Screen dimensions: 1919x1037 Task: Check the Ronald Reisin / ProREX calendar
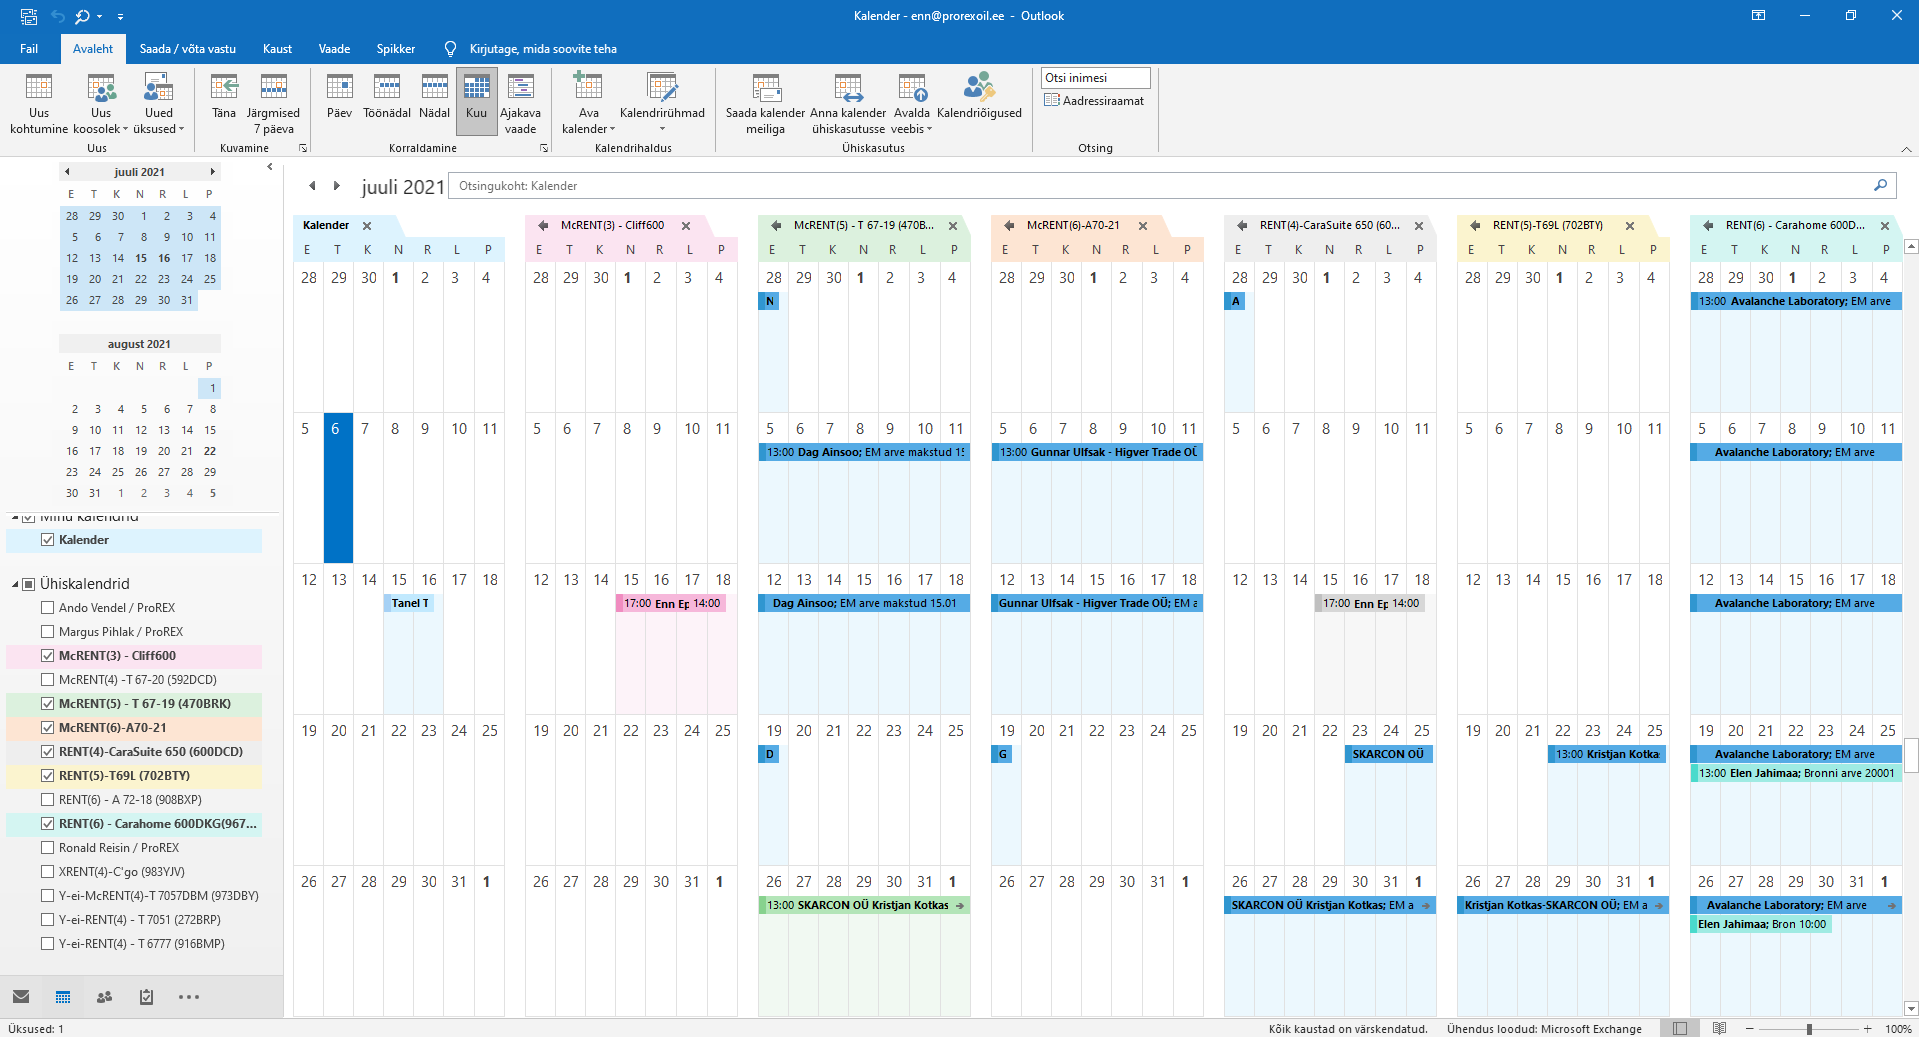(47, 848)
